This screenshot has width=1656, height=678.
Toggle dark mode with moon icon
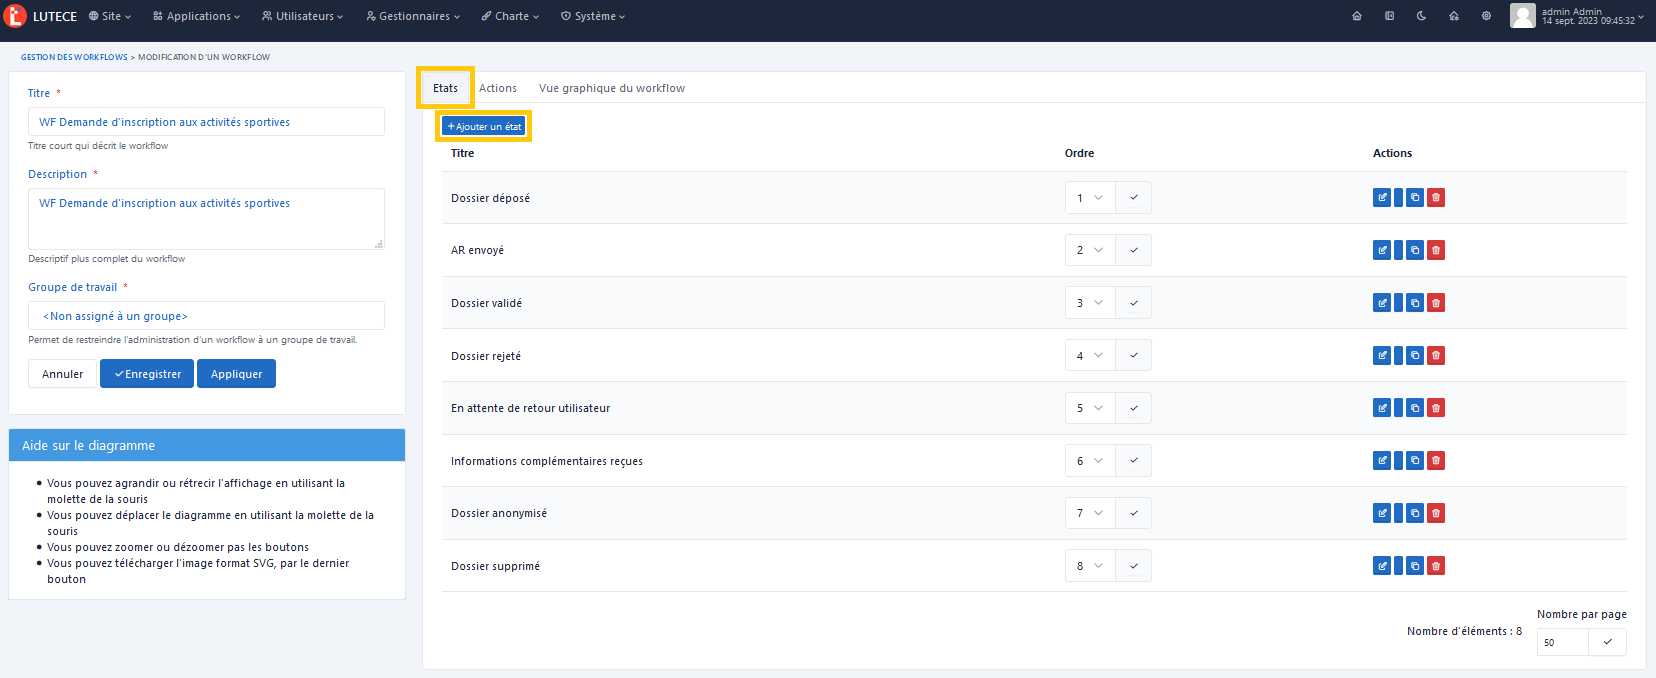1421,16
